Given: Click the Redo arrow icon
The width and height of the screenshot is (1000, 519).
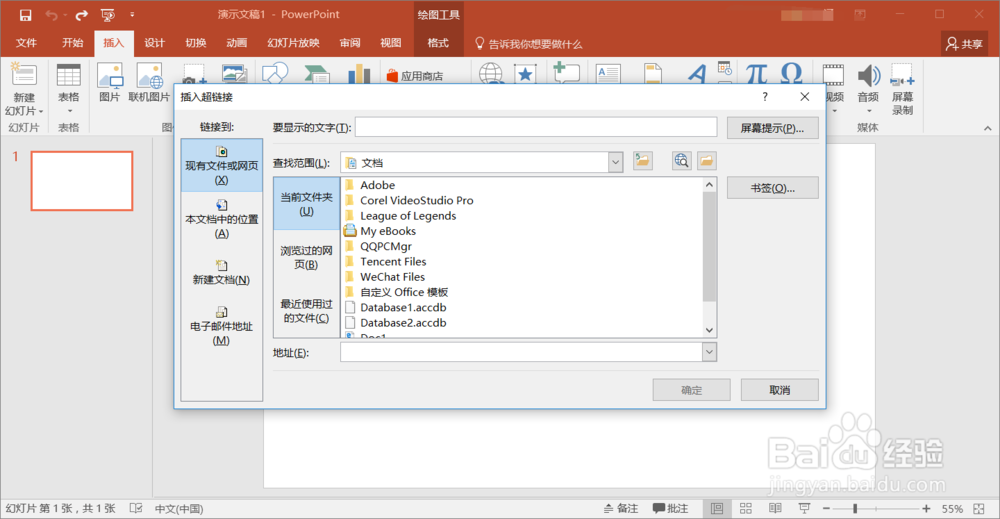Looking at the screenshot, I should (x=82, y=15).
